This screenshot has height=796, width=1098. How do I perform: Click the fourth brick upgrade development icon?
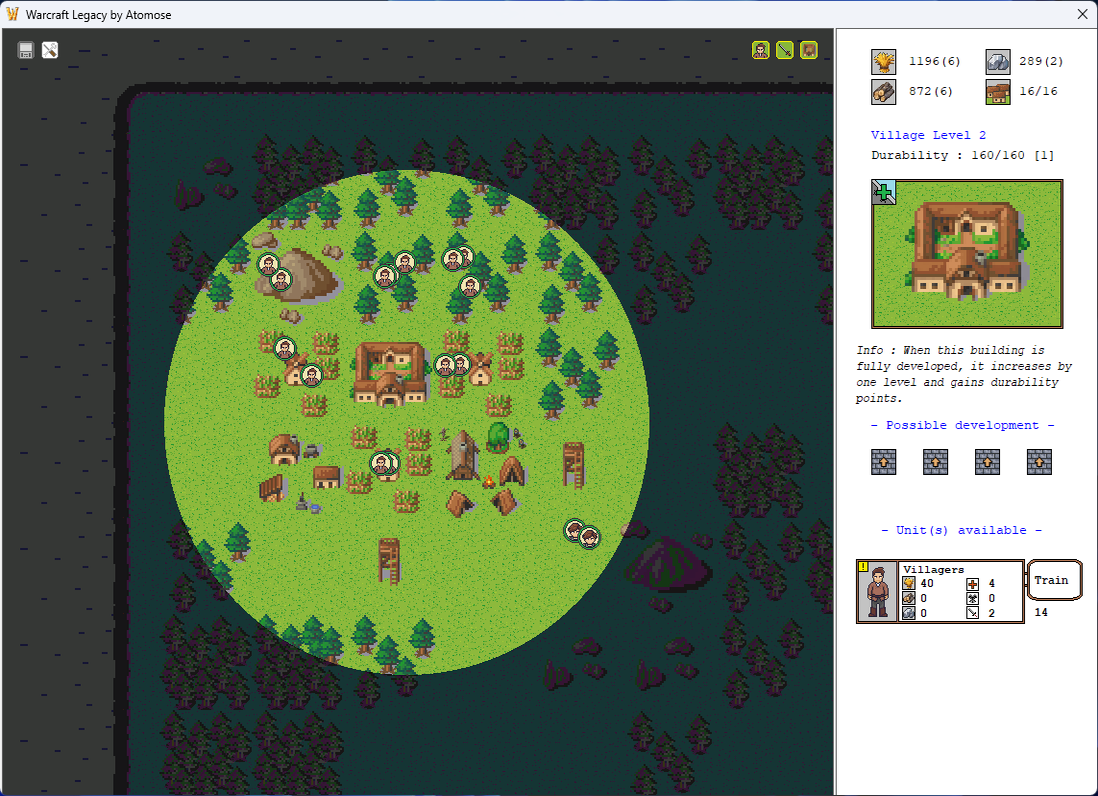(1039, 462)
